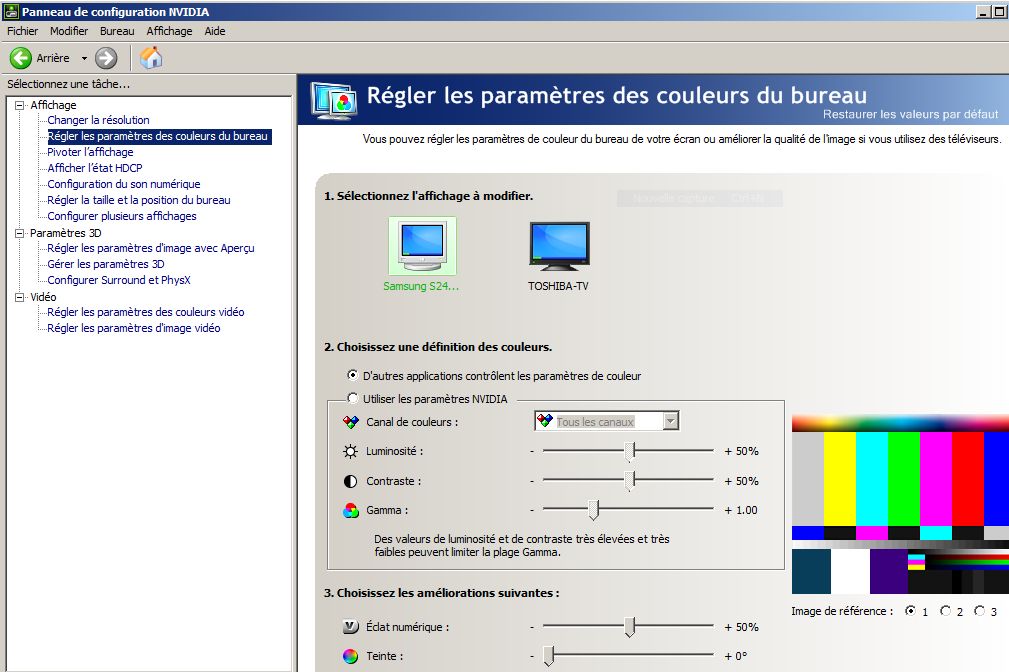
Task: Click the Forward arrow icon
Action: (106, 58)
